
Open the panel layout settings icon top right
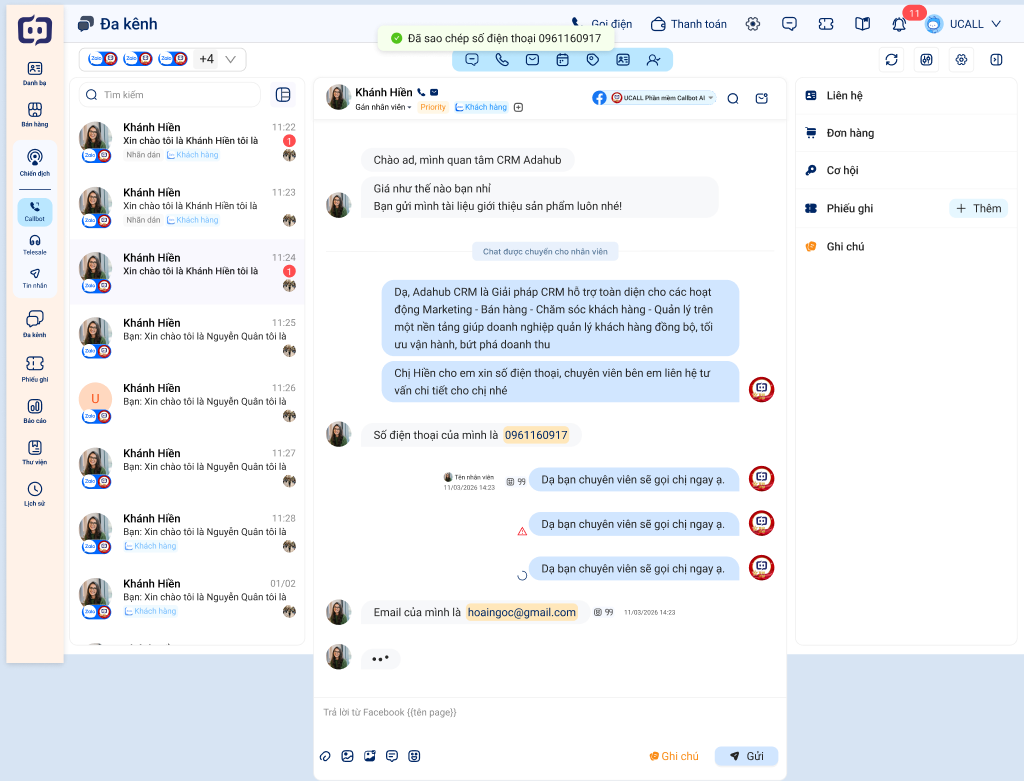coord(926,60)
